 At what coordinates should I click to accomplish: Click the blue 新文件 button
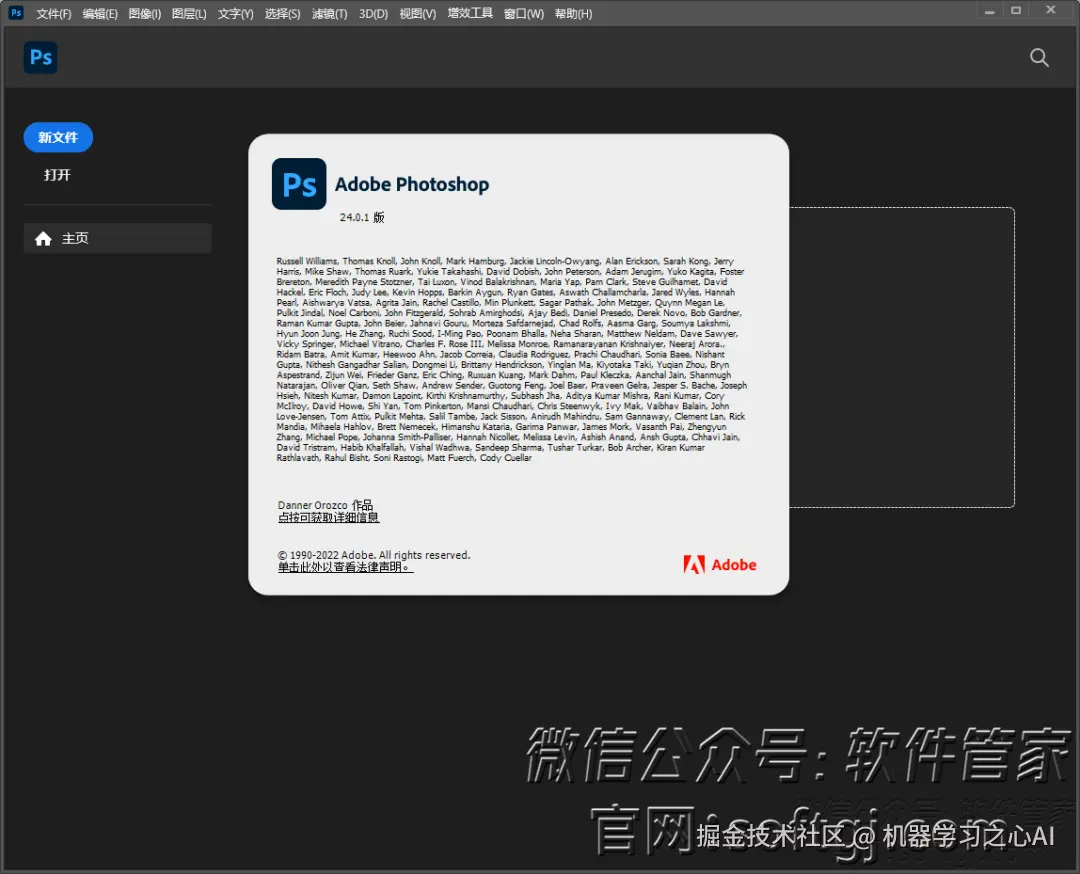(58, 137)
